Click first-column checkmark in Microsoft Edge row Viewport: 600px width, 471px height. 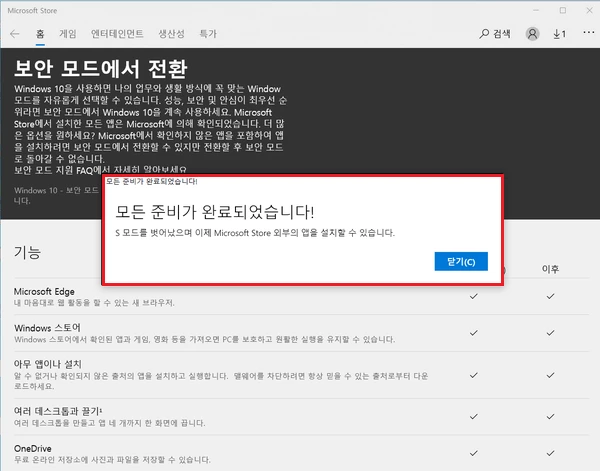[474, 296]
